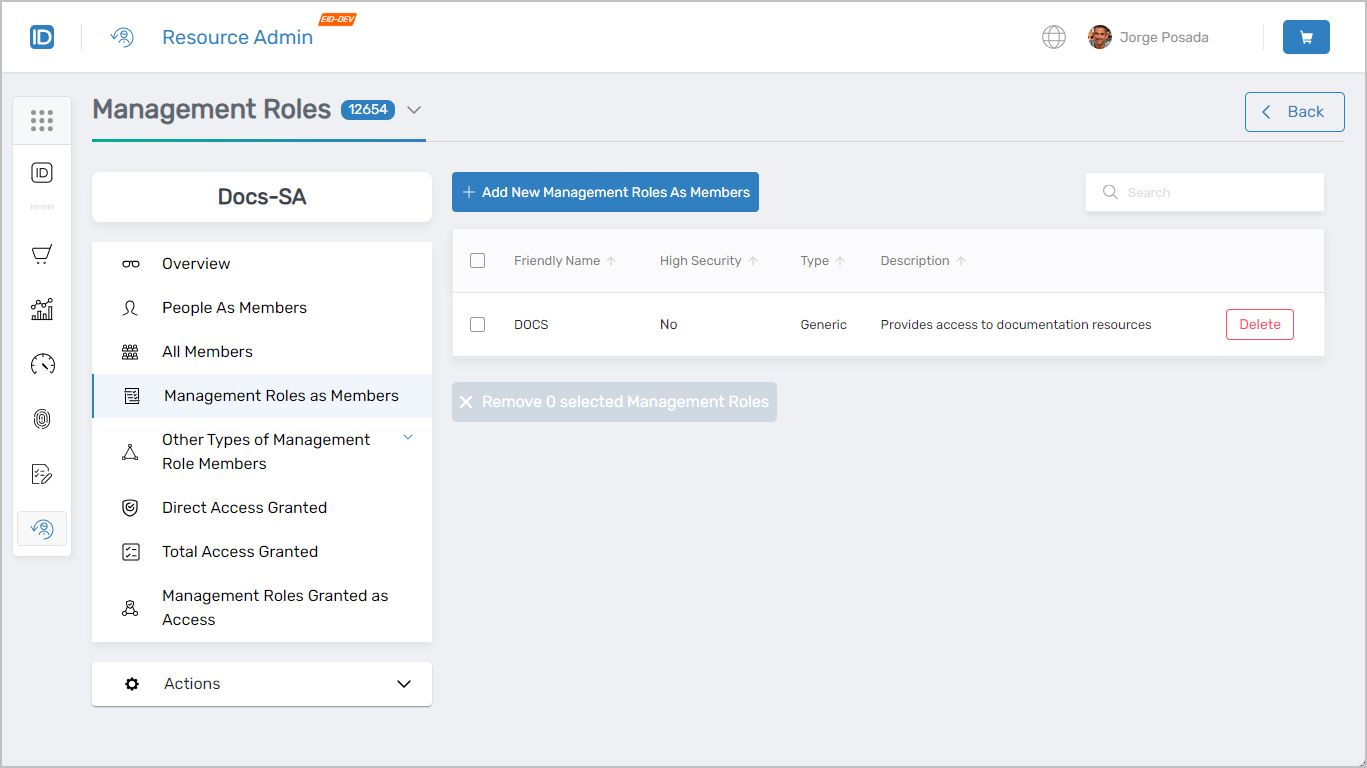Select the analytics chart icon in the sidebar
The height and width of the screenshot is (768, 1367).
pyautogui.click(x=41, y=309)
